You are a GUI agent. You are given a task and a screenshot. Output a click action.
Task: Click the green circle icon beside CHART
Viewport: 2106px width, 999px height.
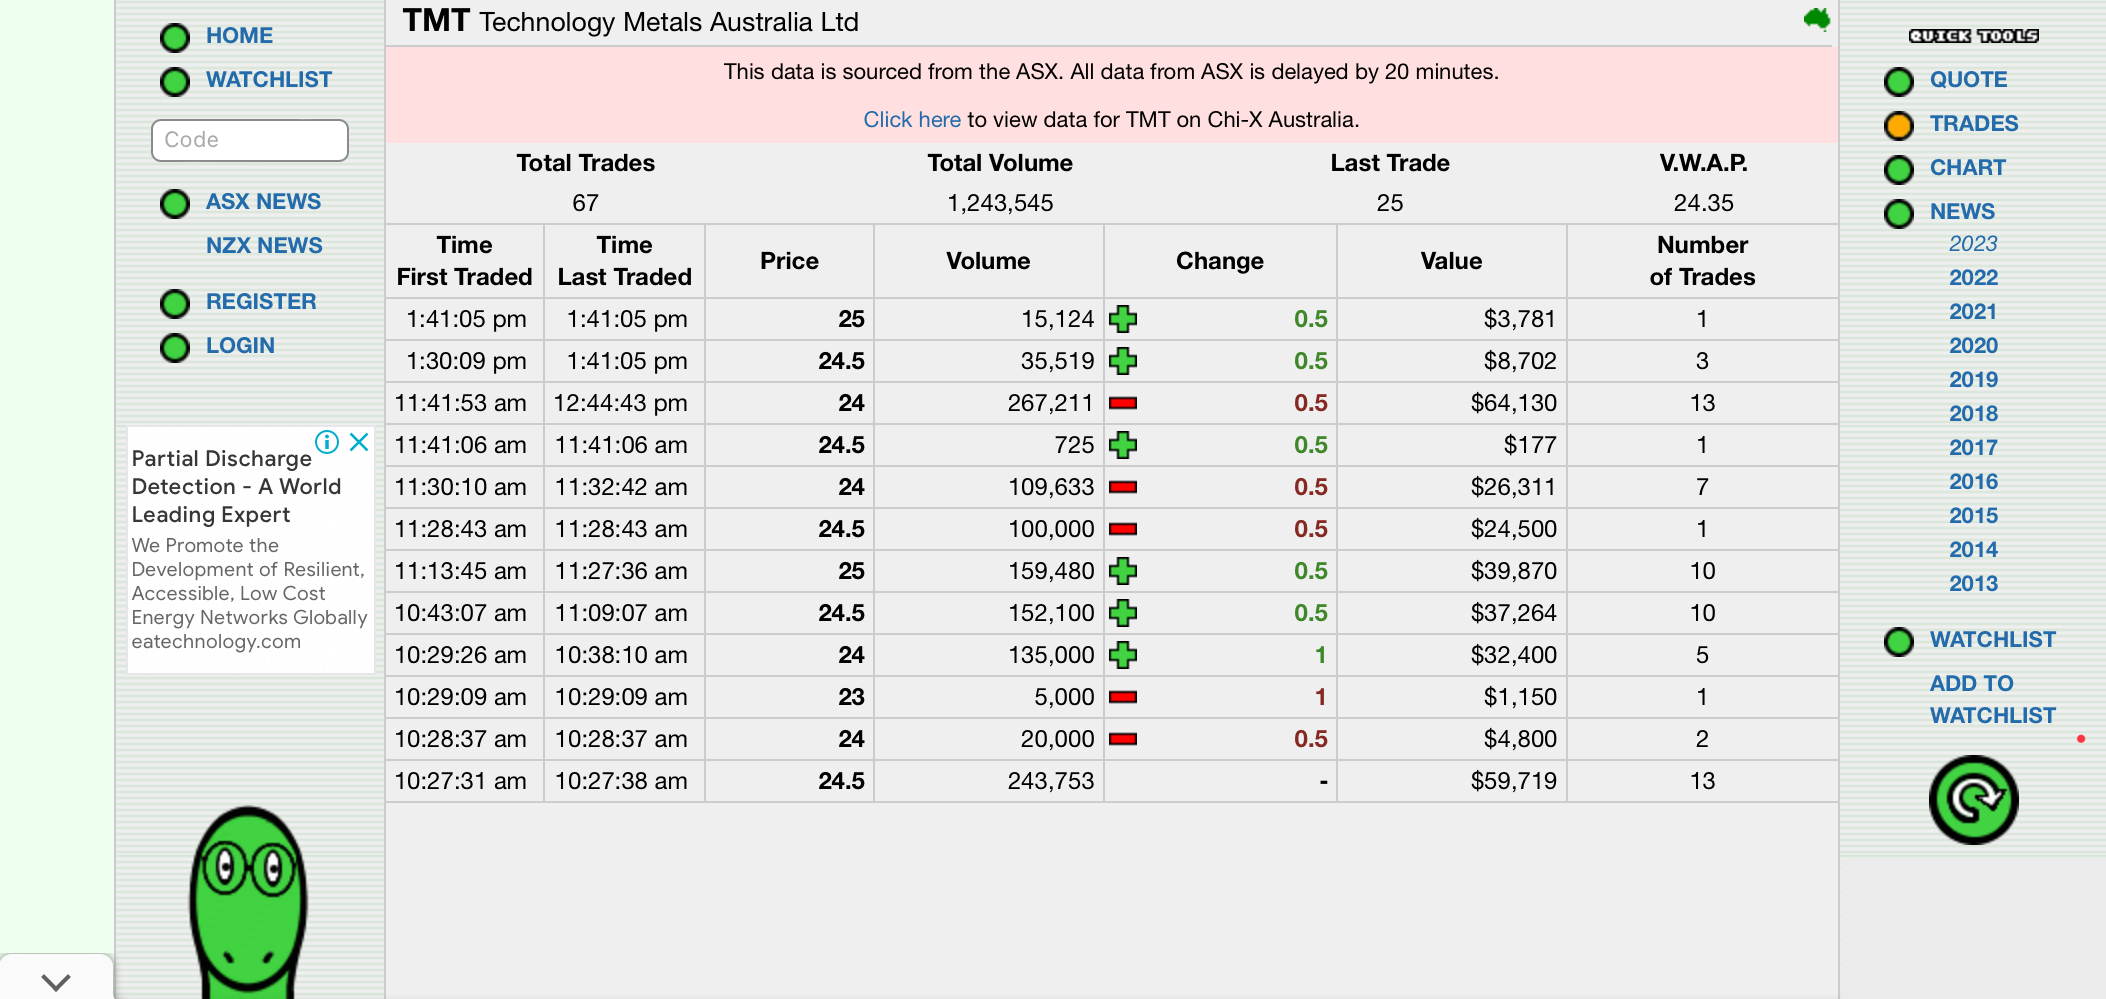coord(1898,170)
